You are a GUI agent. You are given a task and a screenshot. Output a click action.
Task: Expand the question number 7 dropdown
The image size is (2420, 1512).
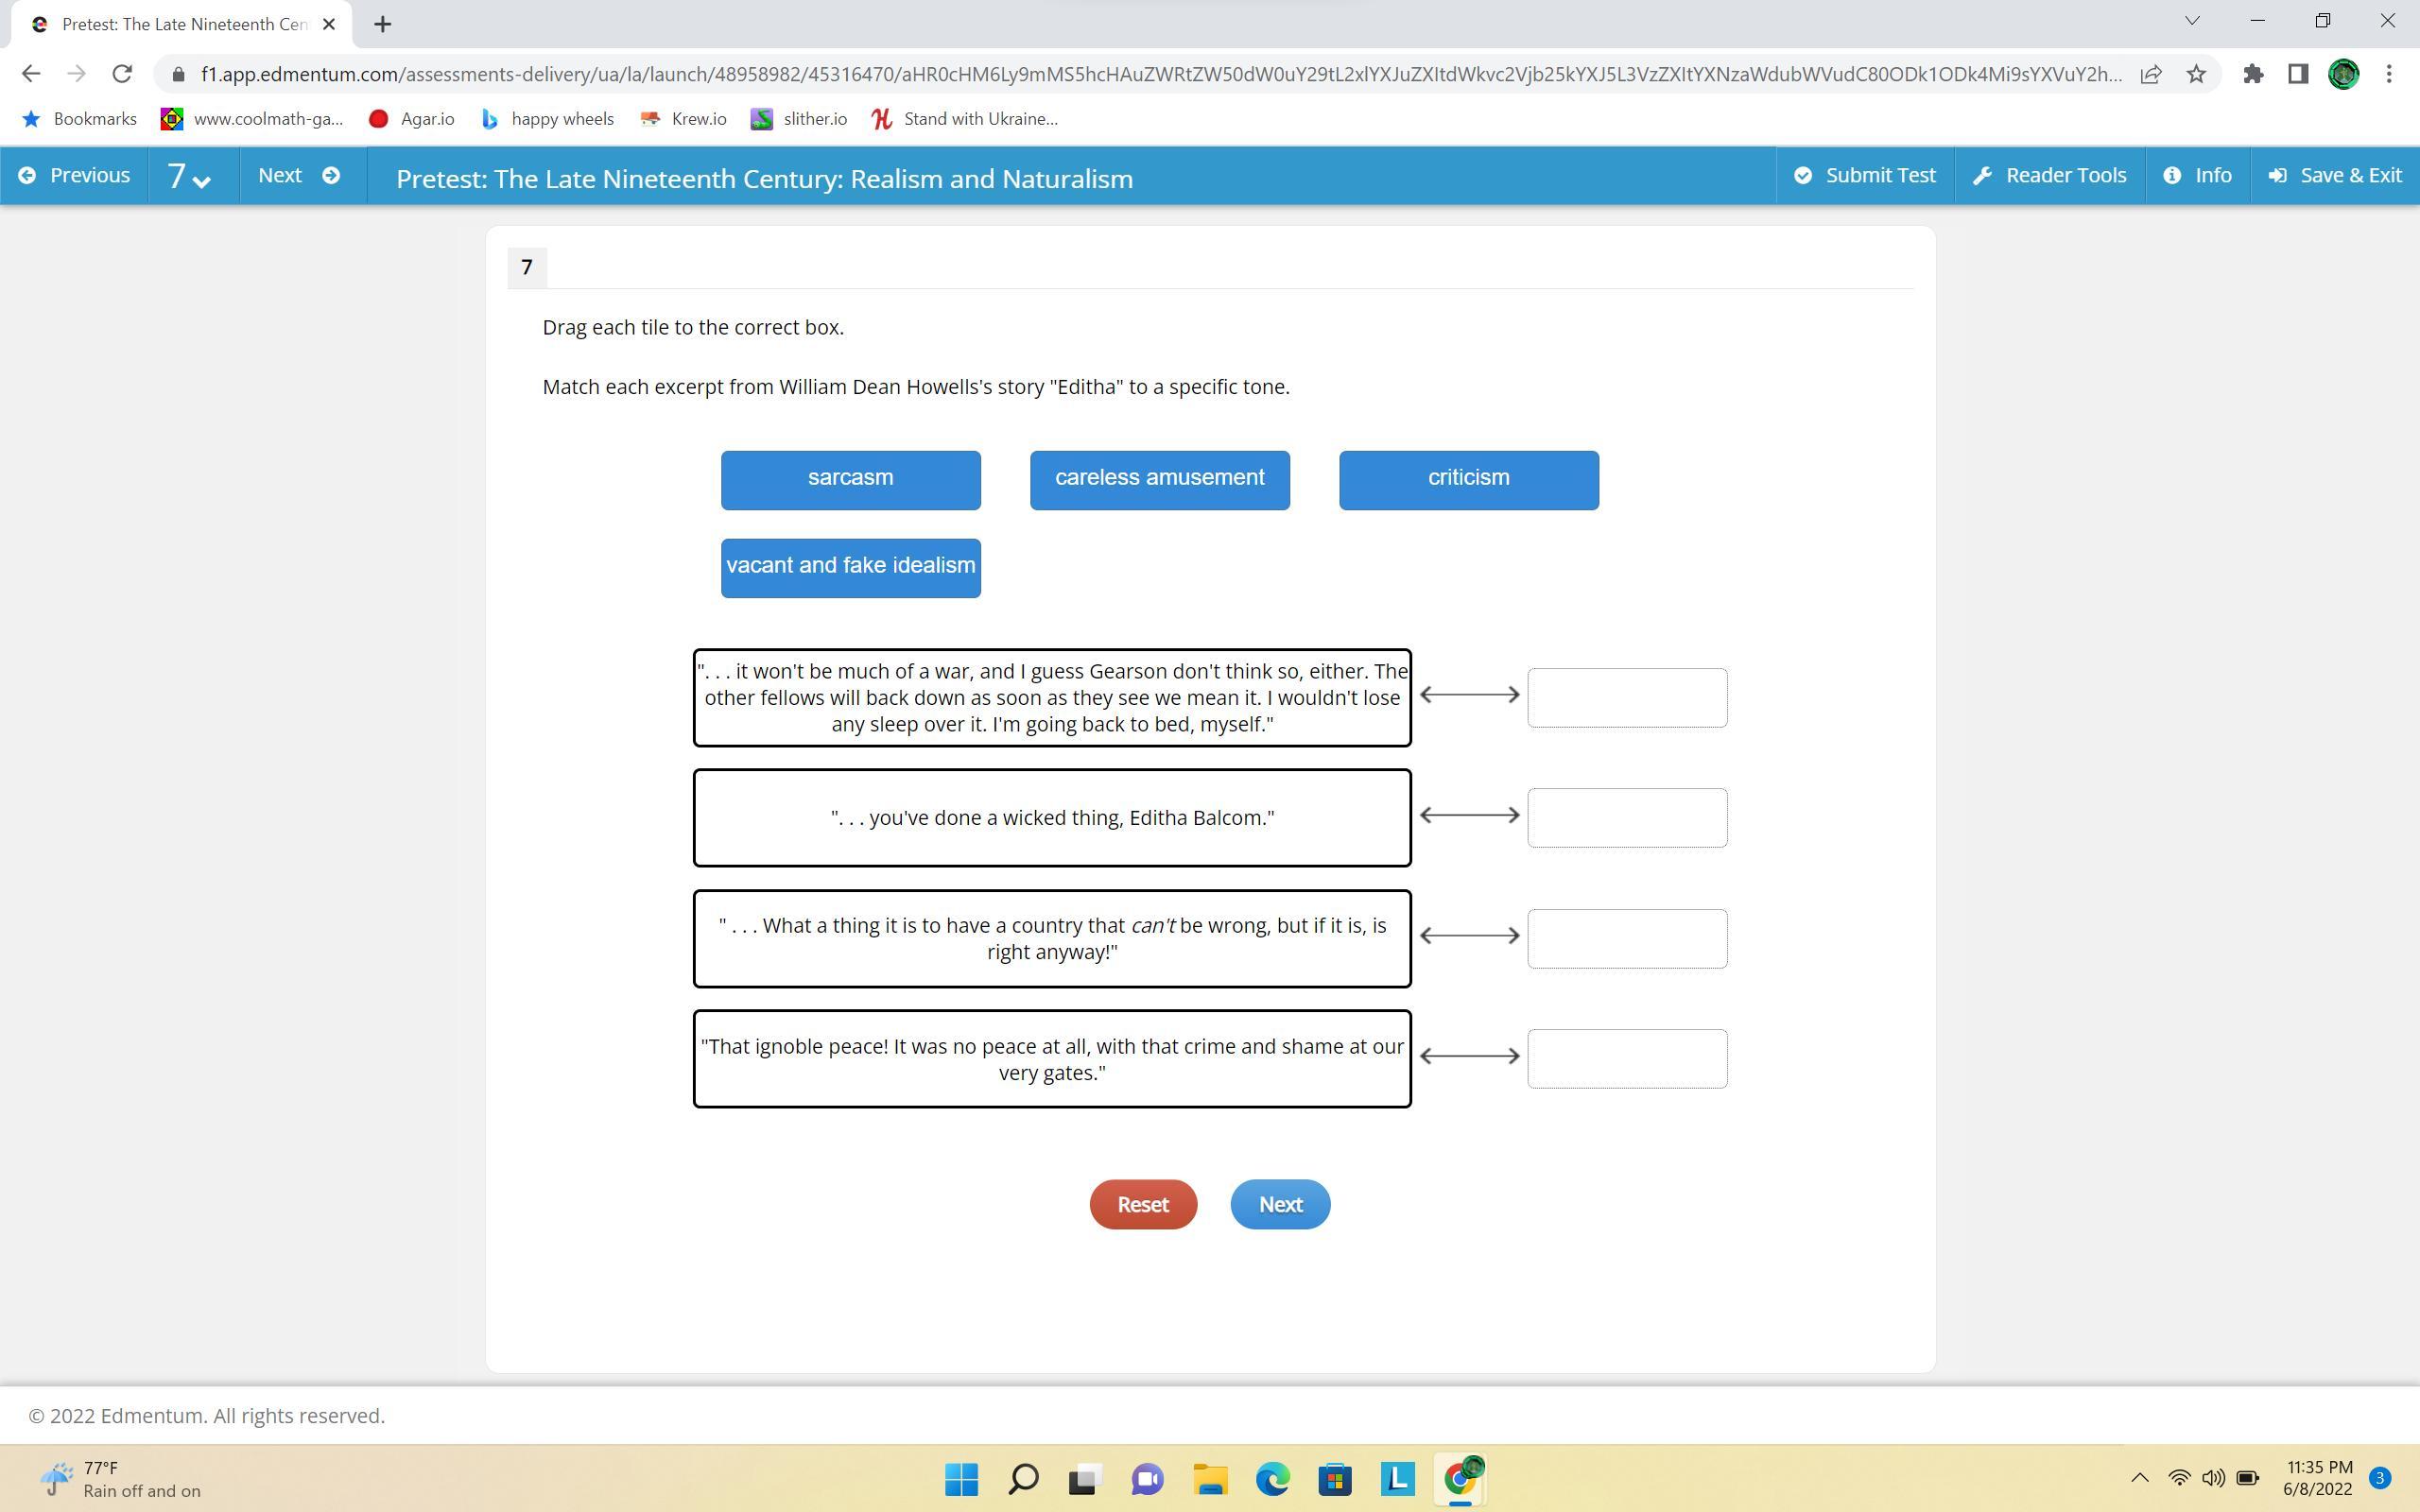[x=188, y=177]
